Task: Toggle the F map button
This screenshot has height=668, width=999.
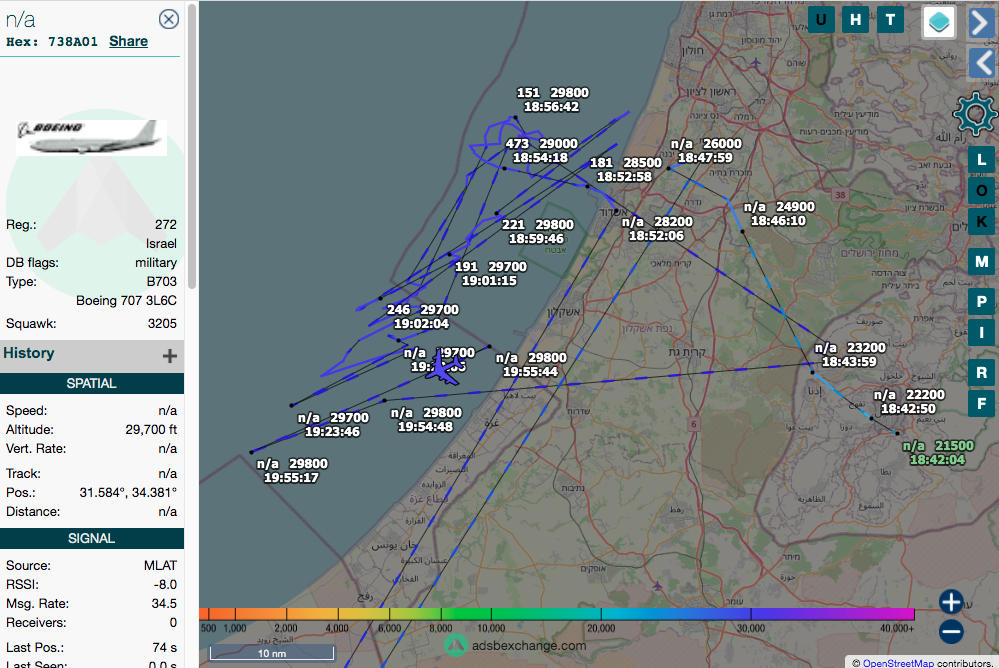Action: (x=981, y=403)
